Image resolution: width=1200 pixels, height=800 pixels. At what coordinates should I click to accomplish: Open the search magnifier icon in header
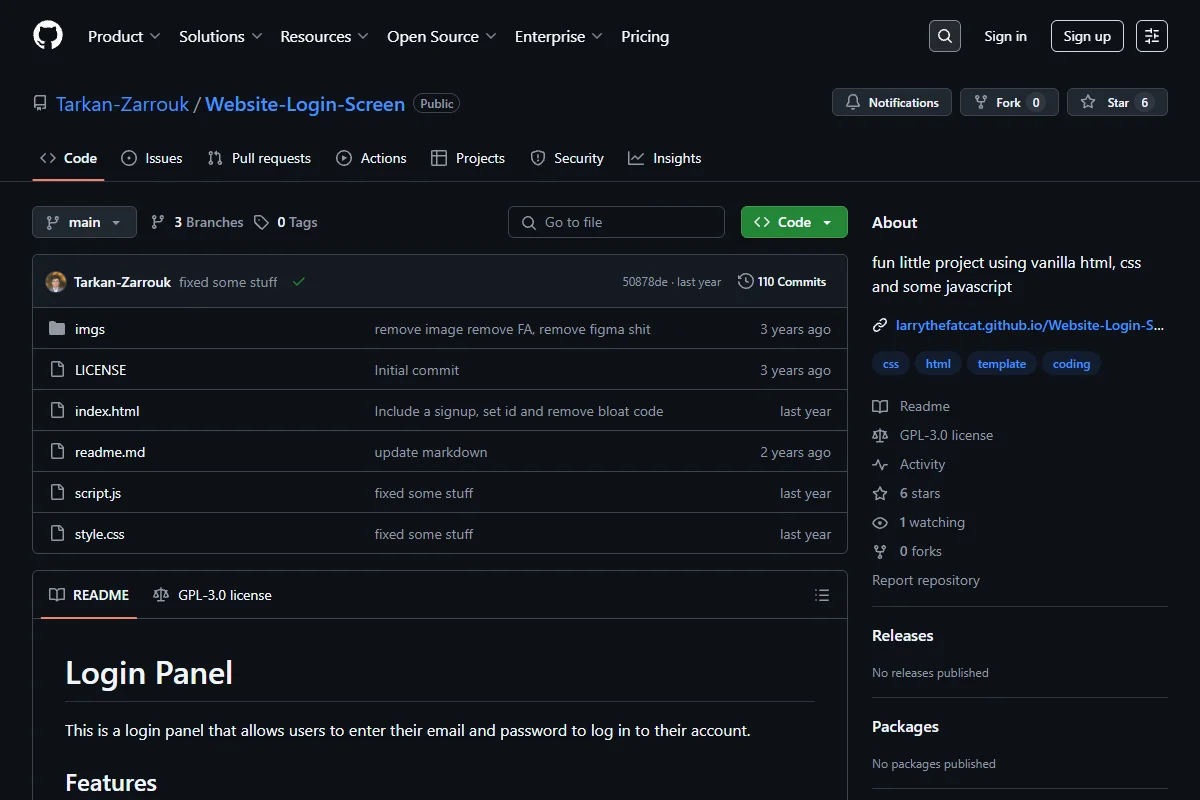tap(945, 36)
